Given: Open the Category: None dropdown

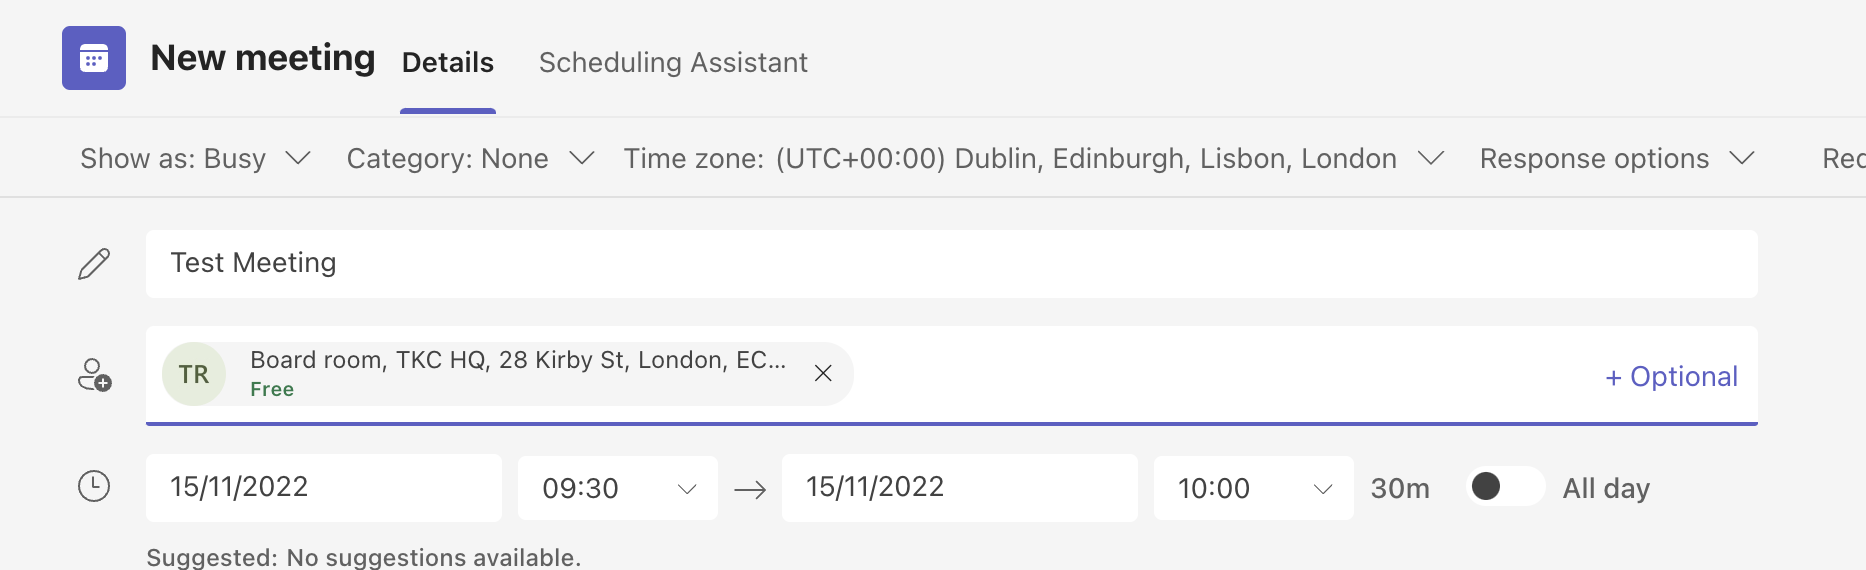Looking at the screenshot, I should tap(471, 158).
